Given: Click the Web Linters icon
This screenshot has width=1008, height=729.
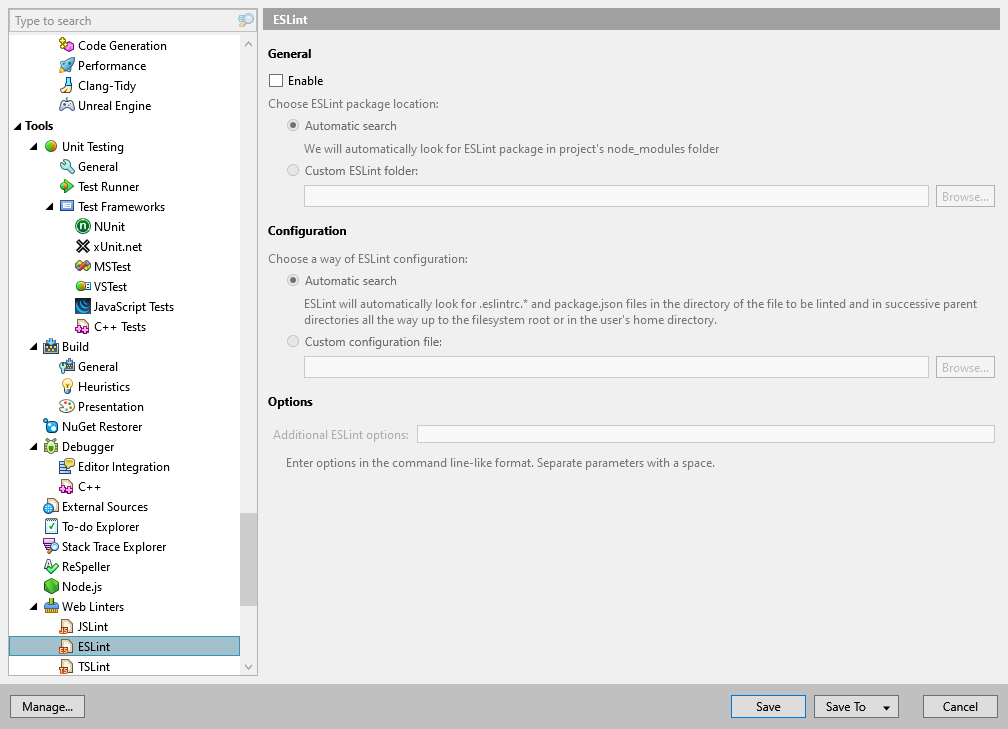Looking at the screenshot, I should [51, 606].
